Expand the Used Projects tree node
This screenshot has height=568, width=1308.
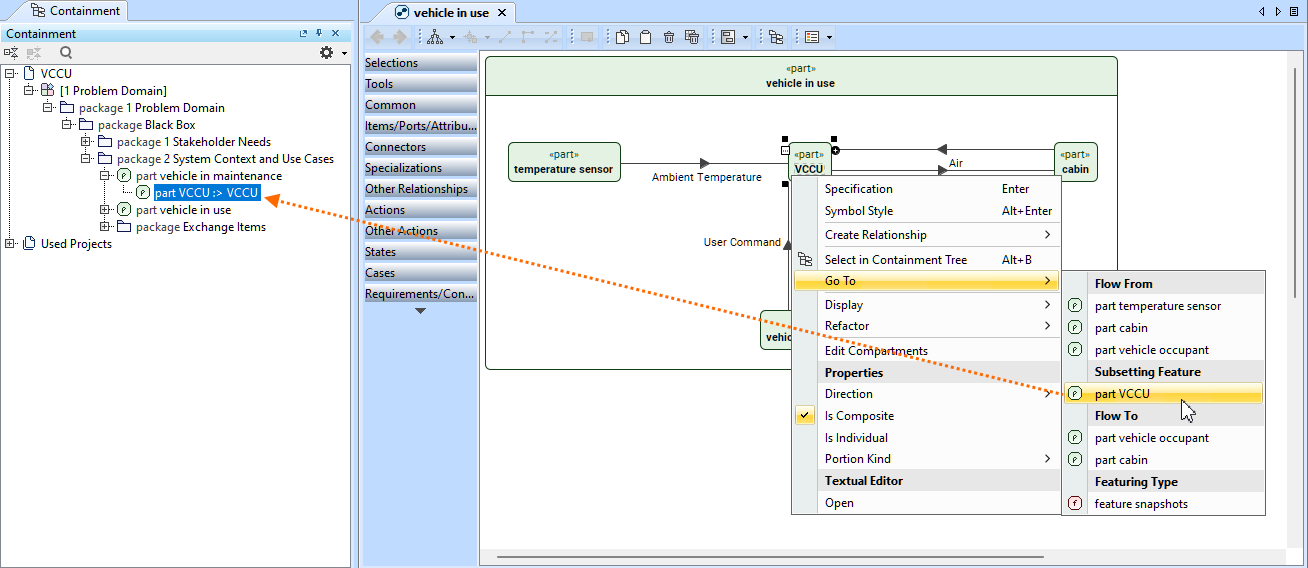pos(10,244)
